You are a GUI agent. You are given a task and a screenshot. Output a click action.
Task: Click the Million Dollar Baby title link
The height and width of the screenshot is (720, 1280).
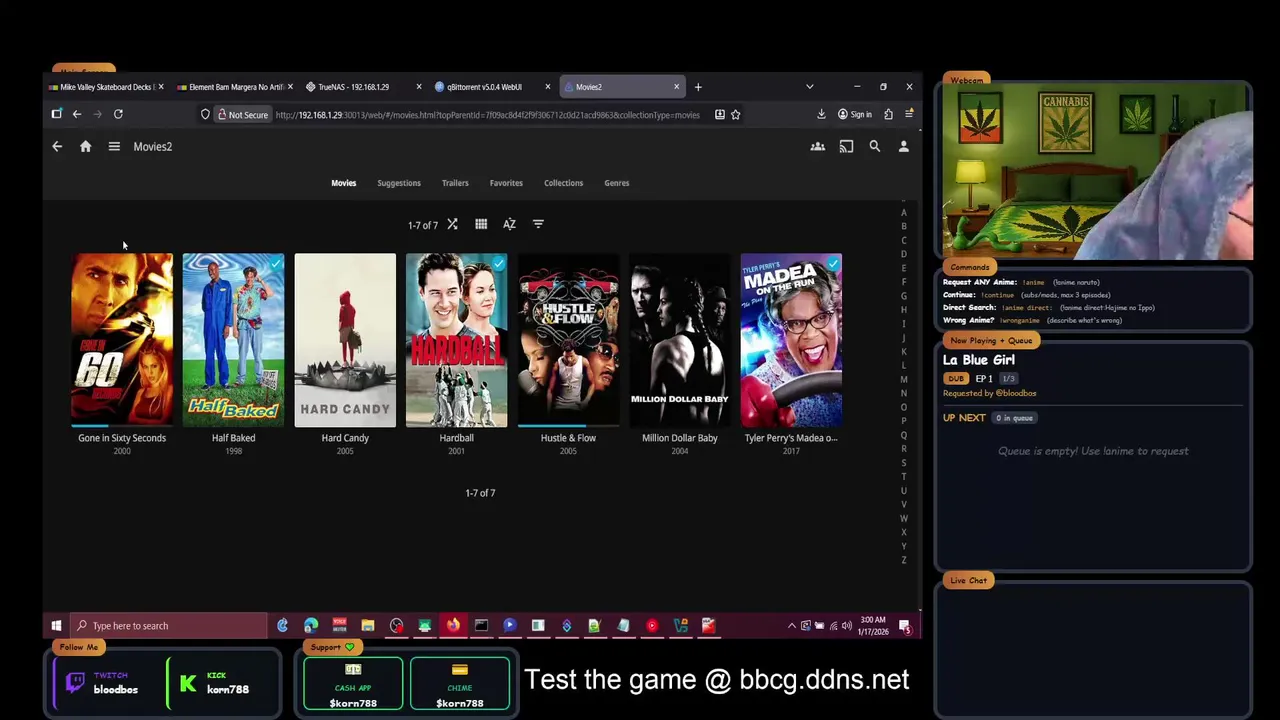pos(680,438)
